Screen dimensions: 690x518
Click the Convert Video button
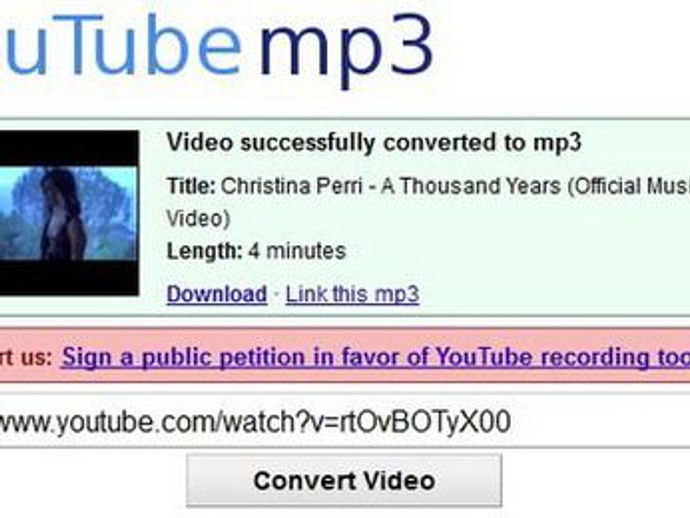point(344,480)
